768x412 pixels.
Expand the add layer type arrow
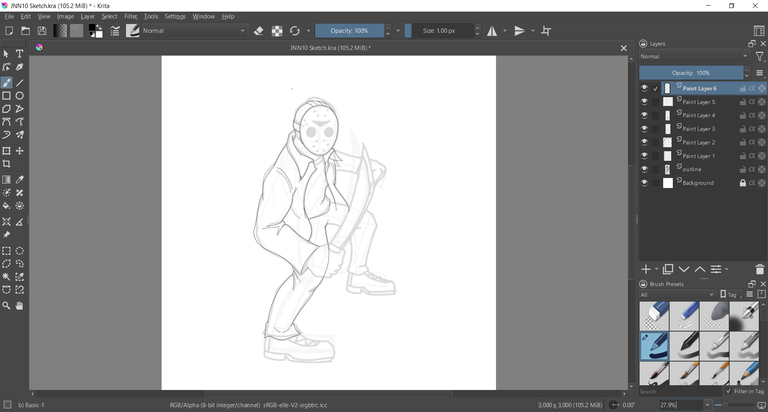coord(656,269)
